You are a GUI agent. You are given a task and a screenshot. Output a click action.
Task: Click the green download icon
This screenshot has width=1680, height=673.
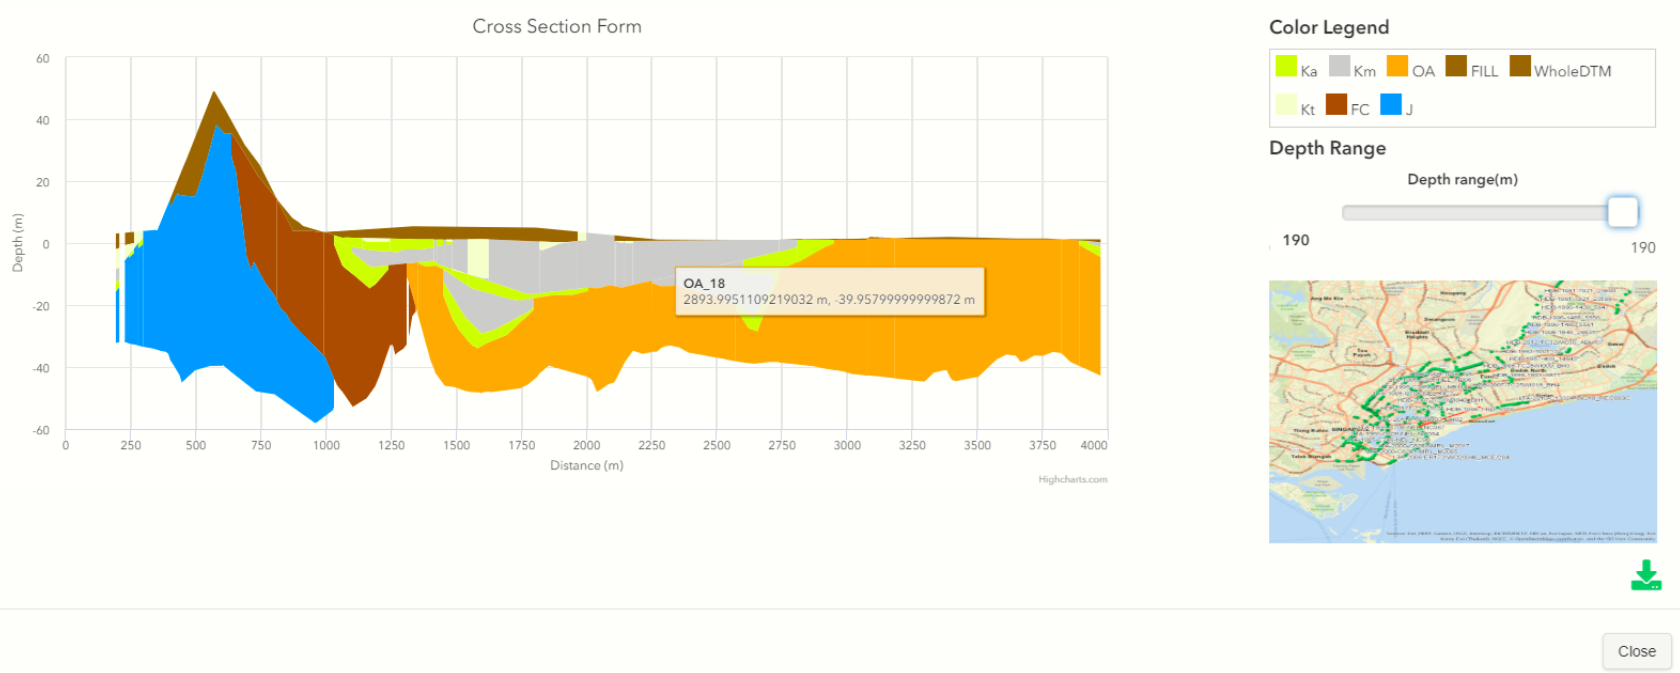(x=1646, y=575)
